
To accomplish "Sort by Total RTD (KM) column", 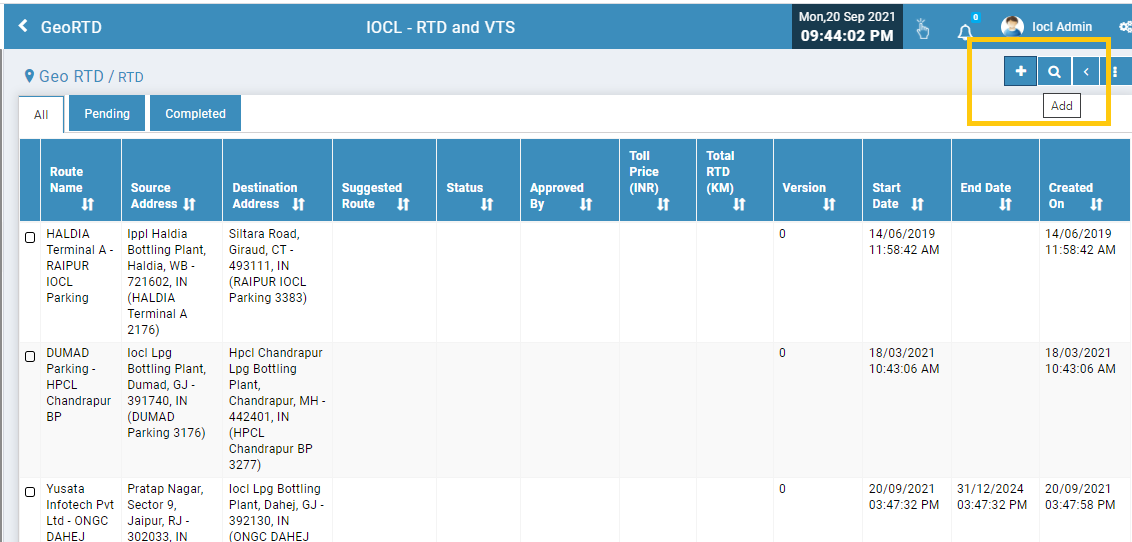I will coord(739,204).
